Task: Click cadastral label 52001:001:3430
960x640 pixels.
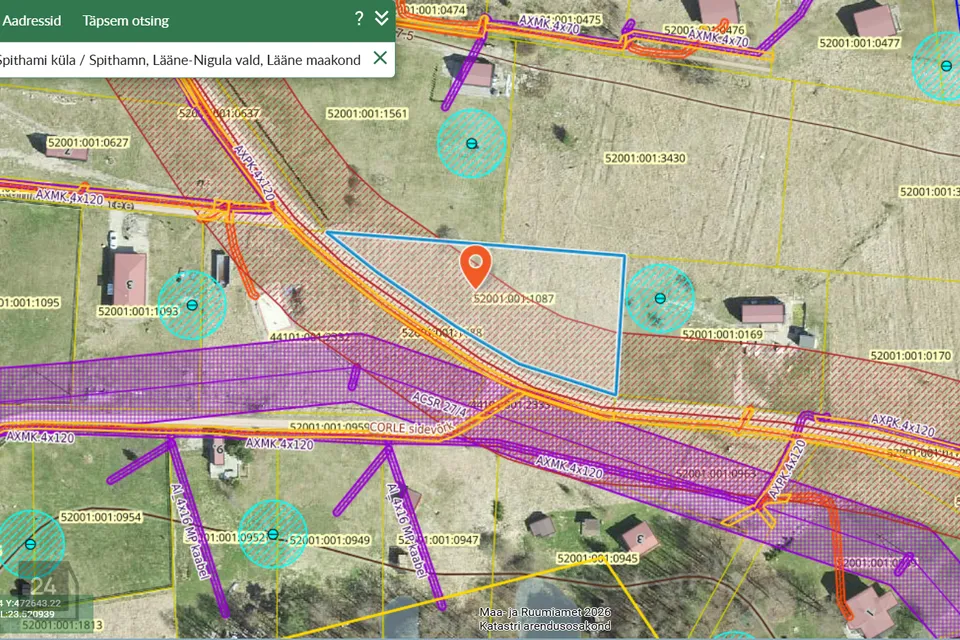Action: (645, 159)
